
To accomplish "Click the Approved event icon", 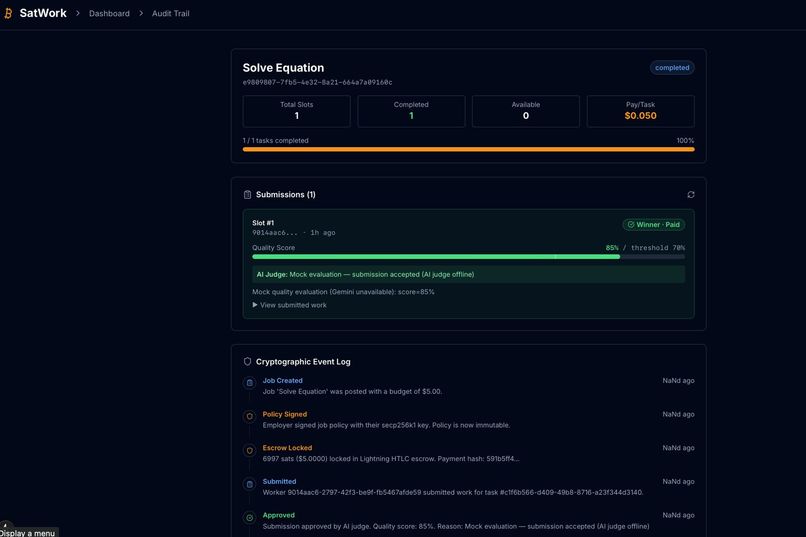I will 249,517.
